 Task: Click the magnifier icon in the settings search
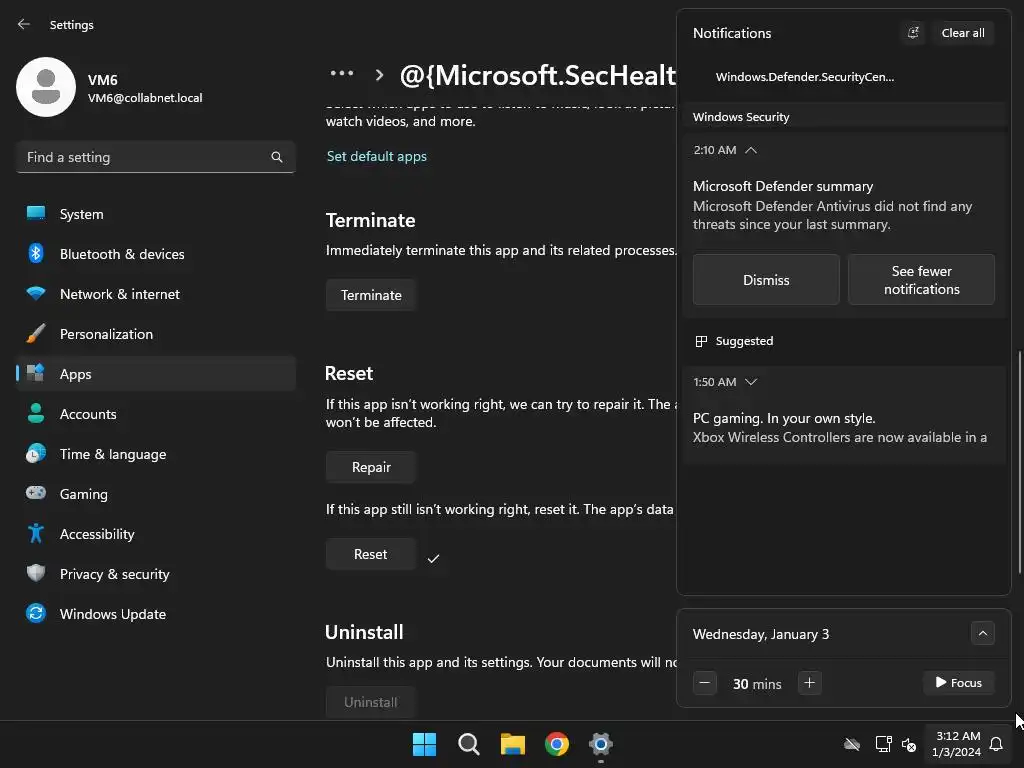click(276, 157)
